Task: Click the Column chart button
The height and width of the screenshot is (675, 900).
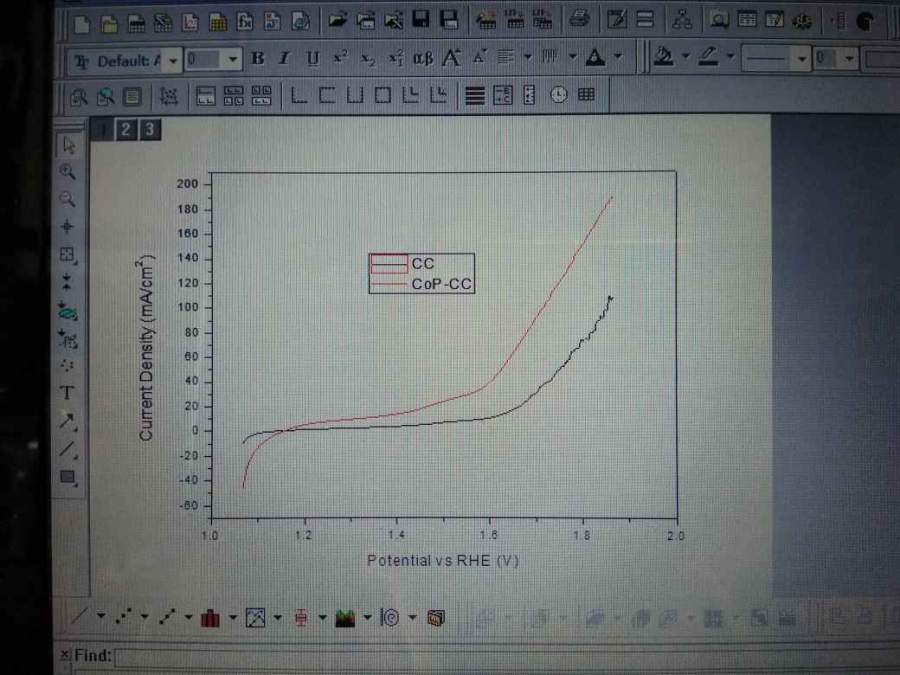Action: pyautogui.click(x=211, y=618)
